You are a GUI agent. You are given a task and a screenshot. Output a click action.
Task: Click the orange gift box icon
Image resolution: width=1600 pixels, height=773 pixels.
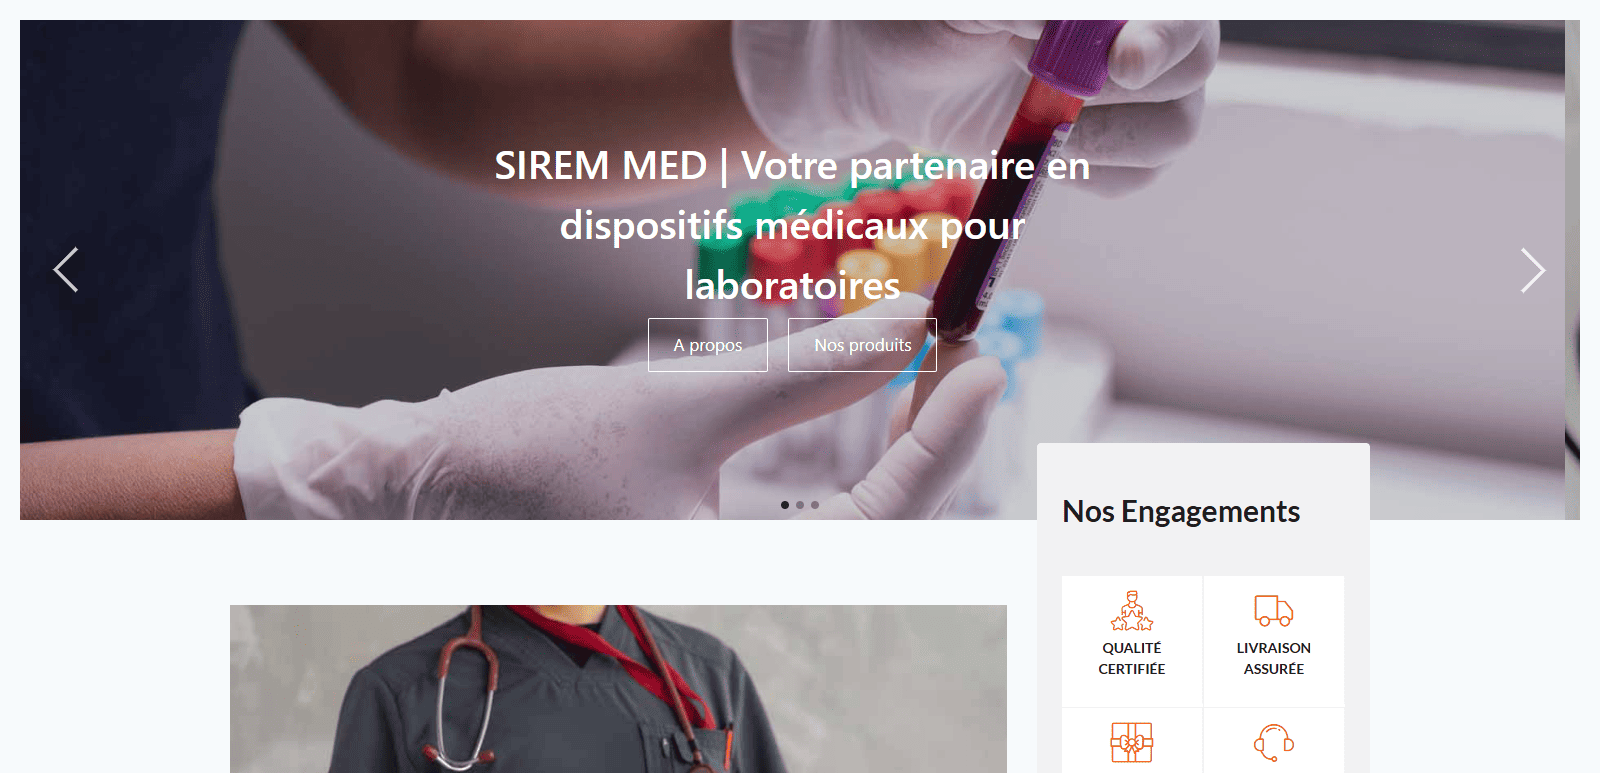click(x=1132, y=743)
